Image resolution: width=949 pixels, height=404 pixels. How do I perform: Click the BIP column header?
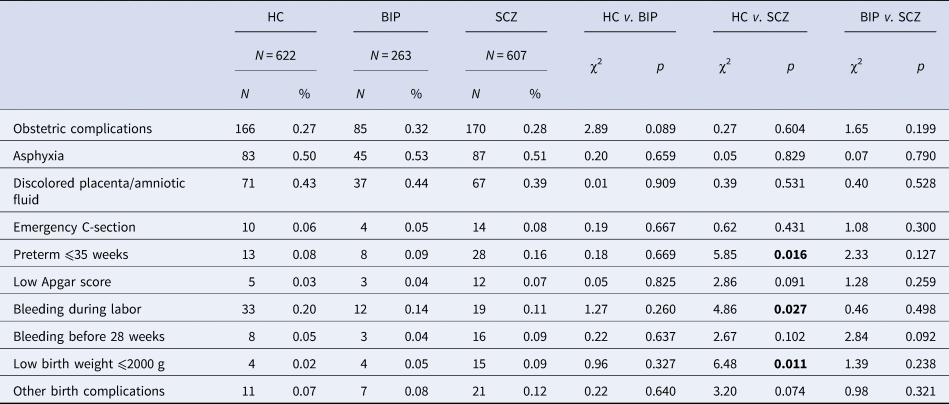390,19
